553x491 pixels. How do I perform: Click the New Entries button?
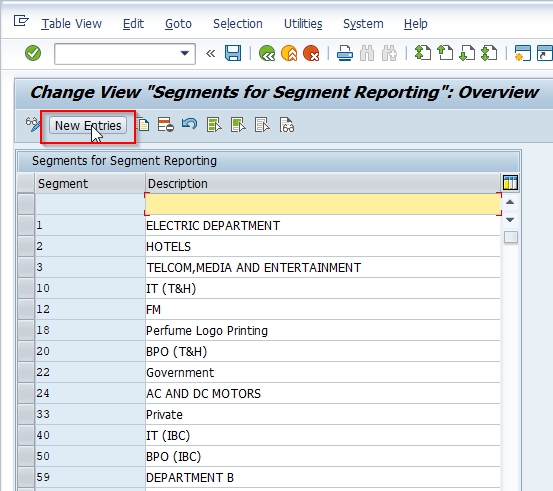[88, 126]
